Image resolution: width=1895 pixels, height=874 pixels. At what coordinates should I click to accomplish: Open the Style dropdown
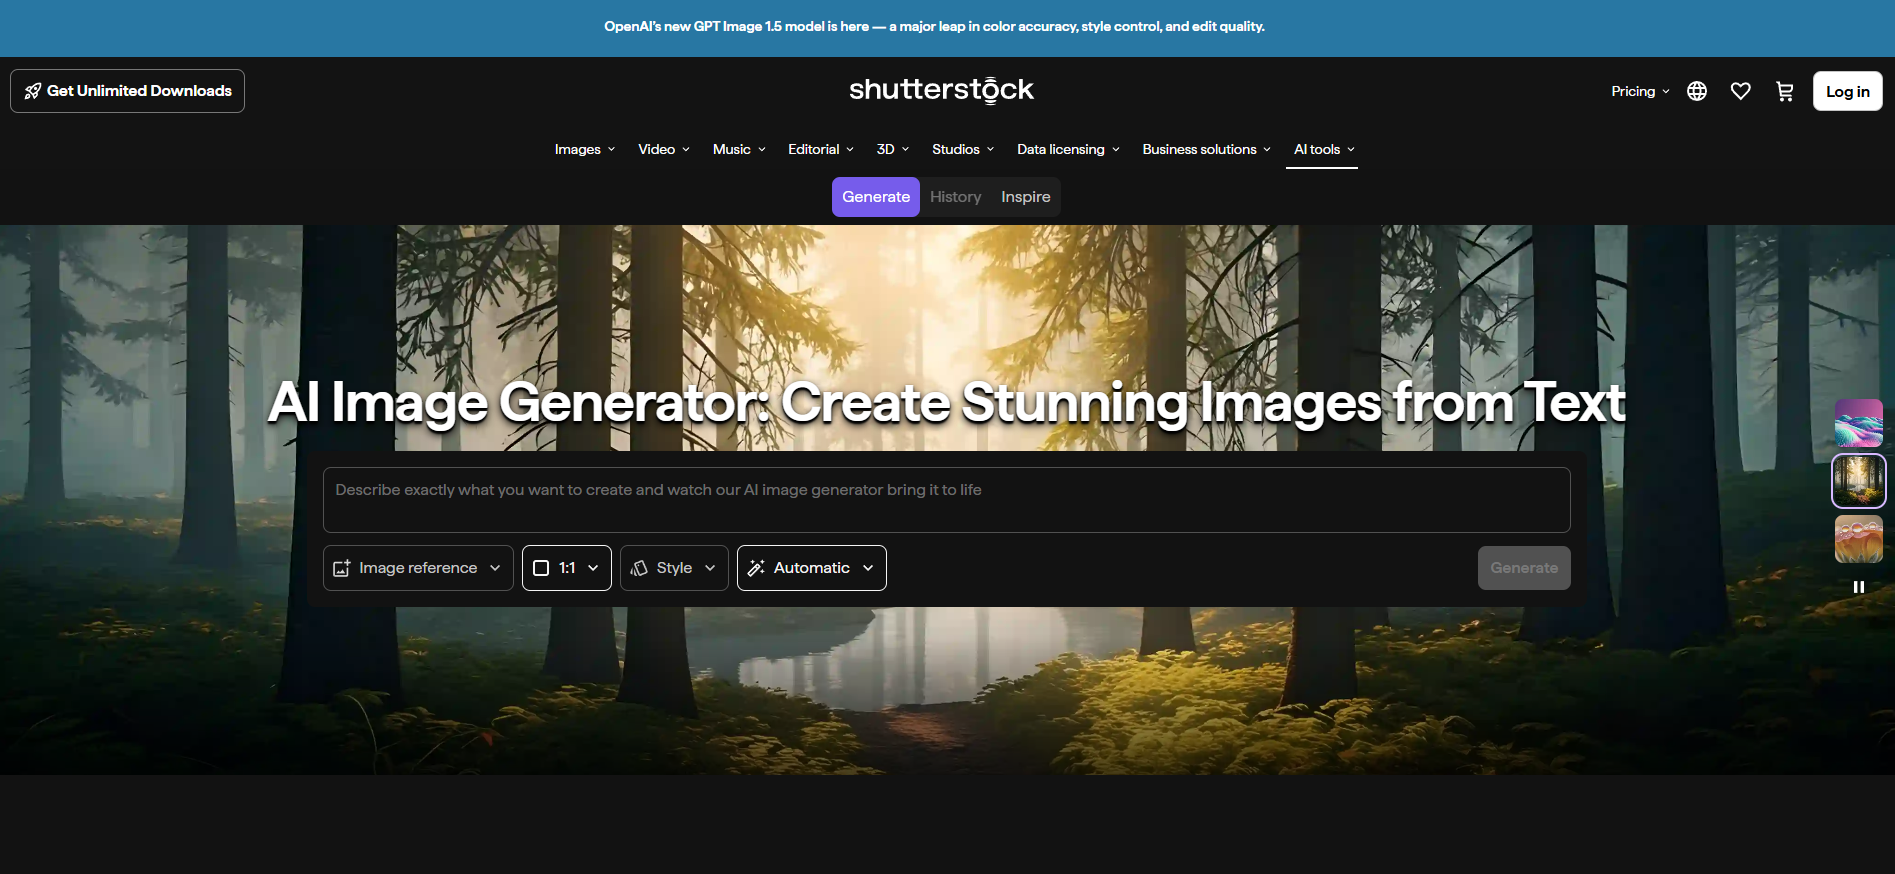(x=674, y=568)
